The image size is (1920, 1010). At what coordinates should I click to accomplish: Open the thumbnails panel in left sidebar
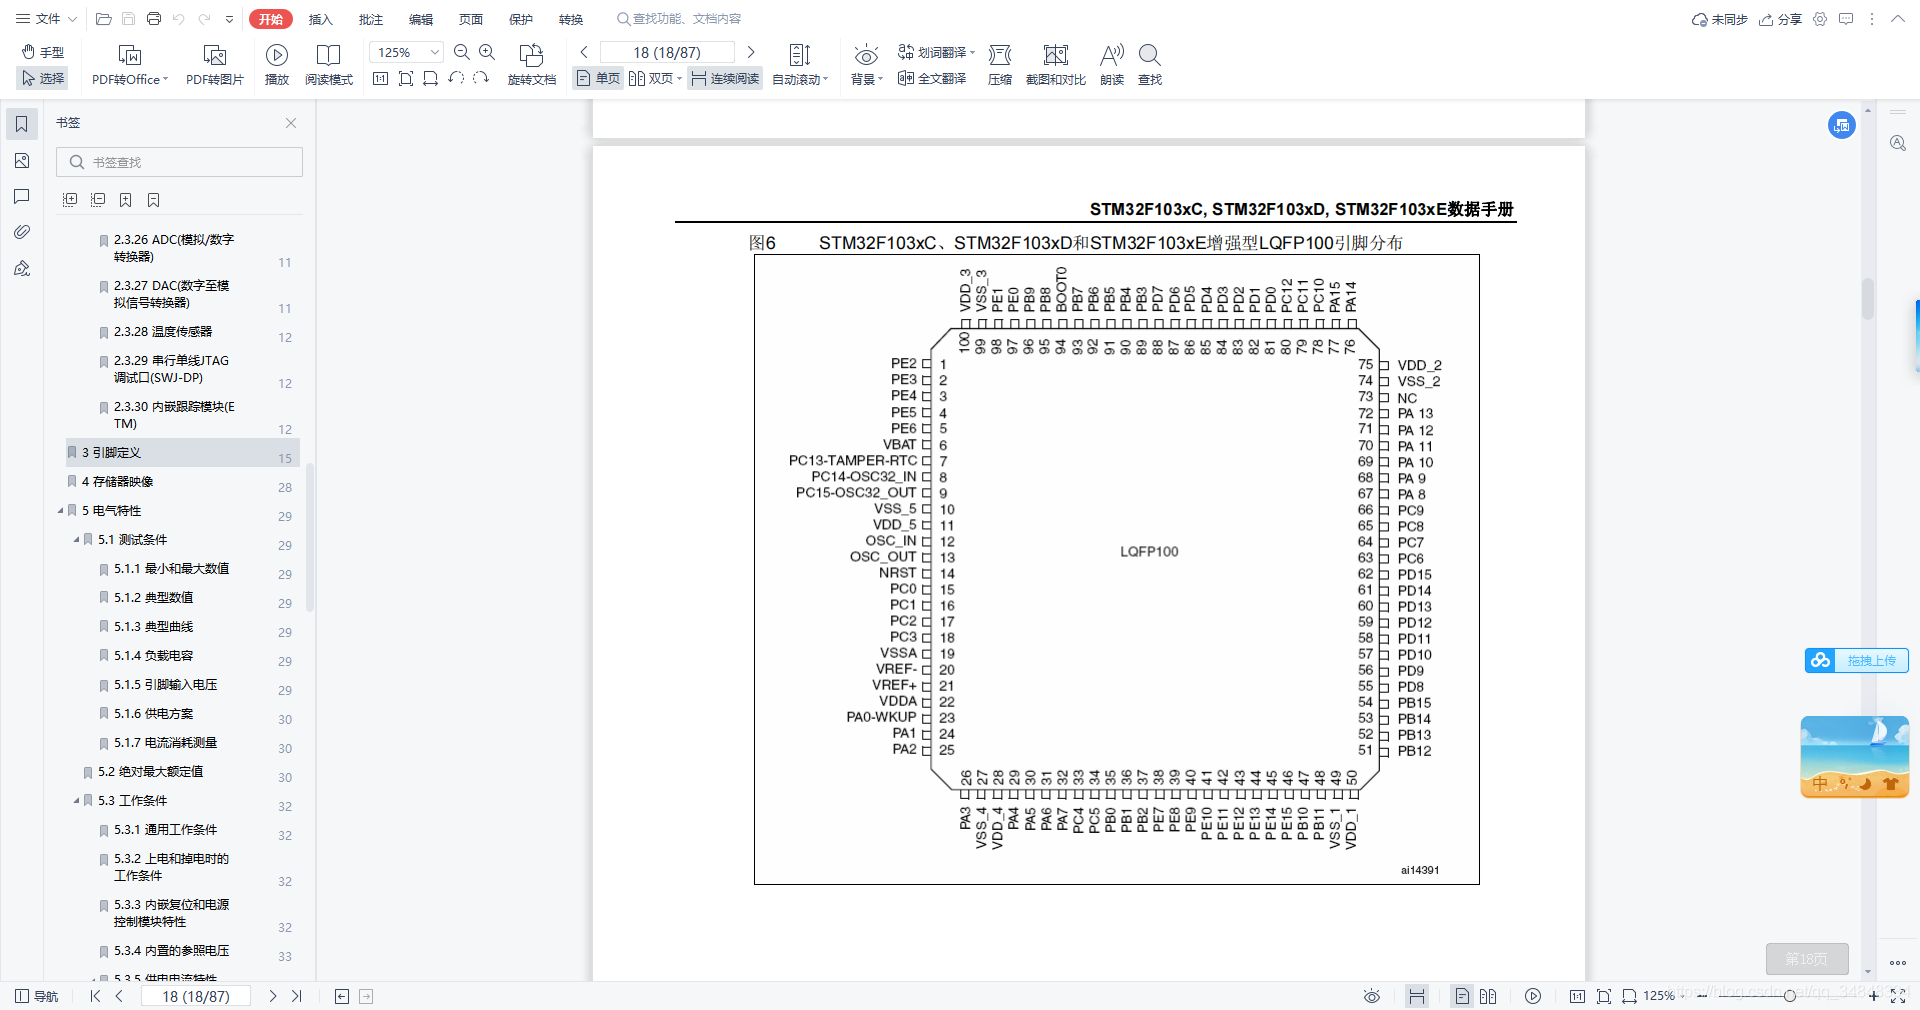[x=22, y=161]
